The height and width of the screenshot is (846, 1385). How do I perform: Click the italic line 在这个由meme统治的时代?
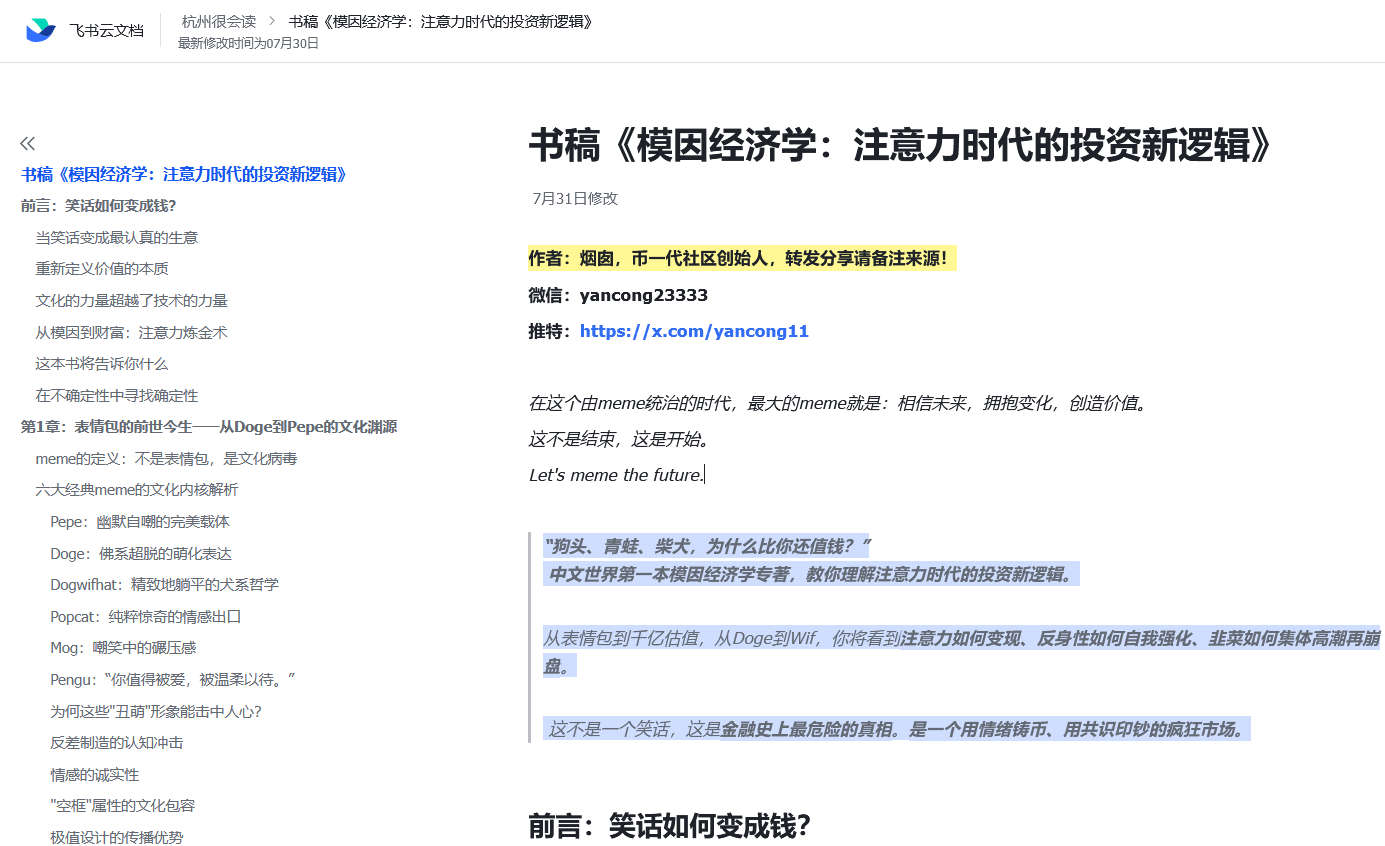[838, 403]
